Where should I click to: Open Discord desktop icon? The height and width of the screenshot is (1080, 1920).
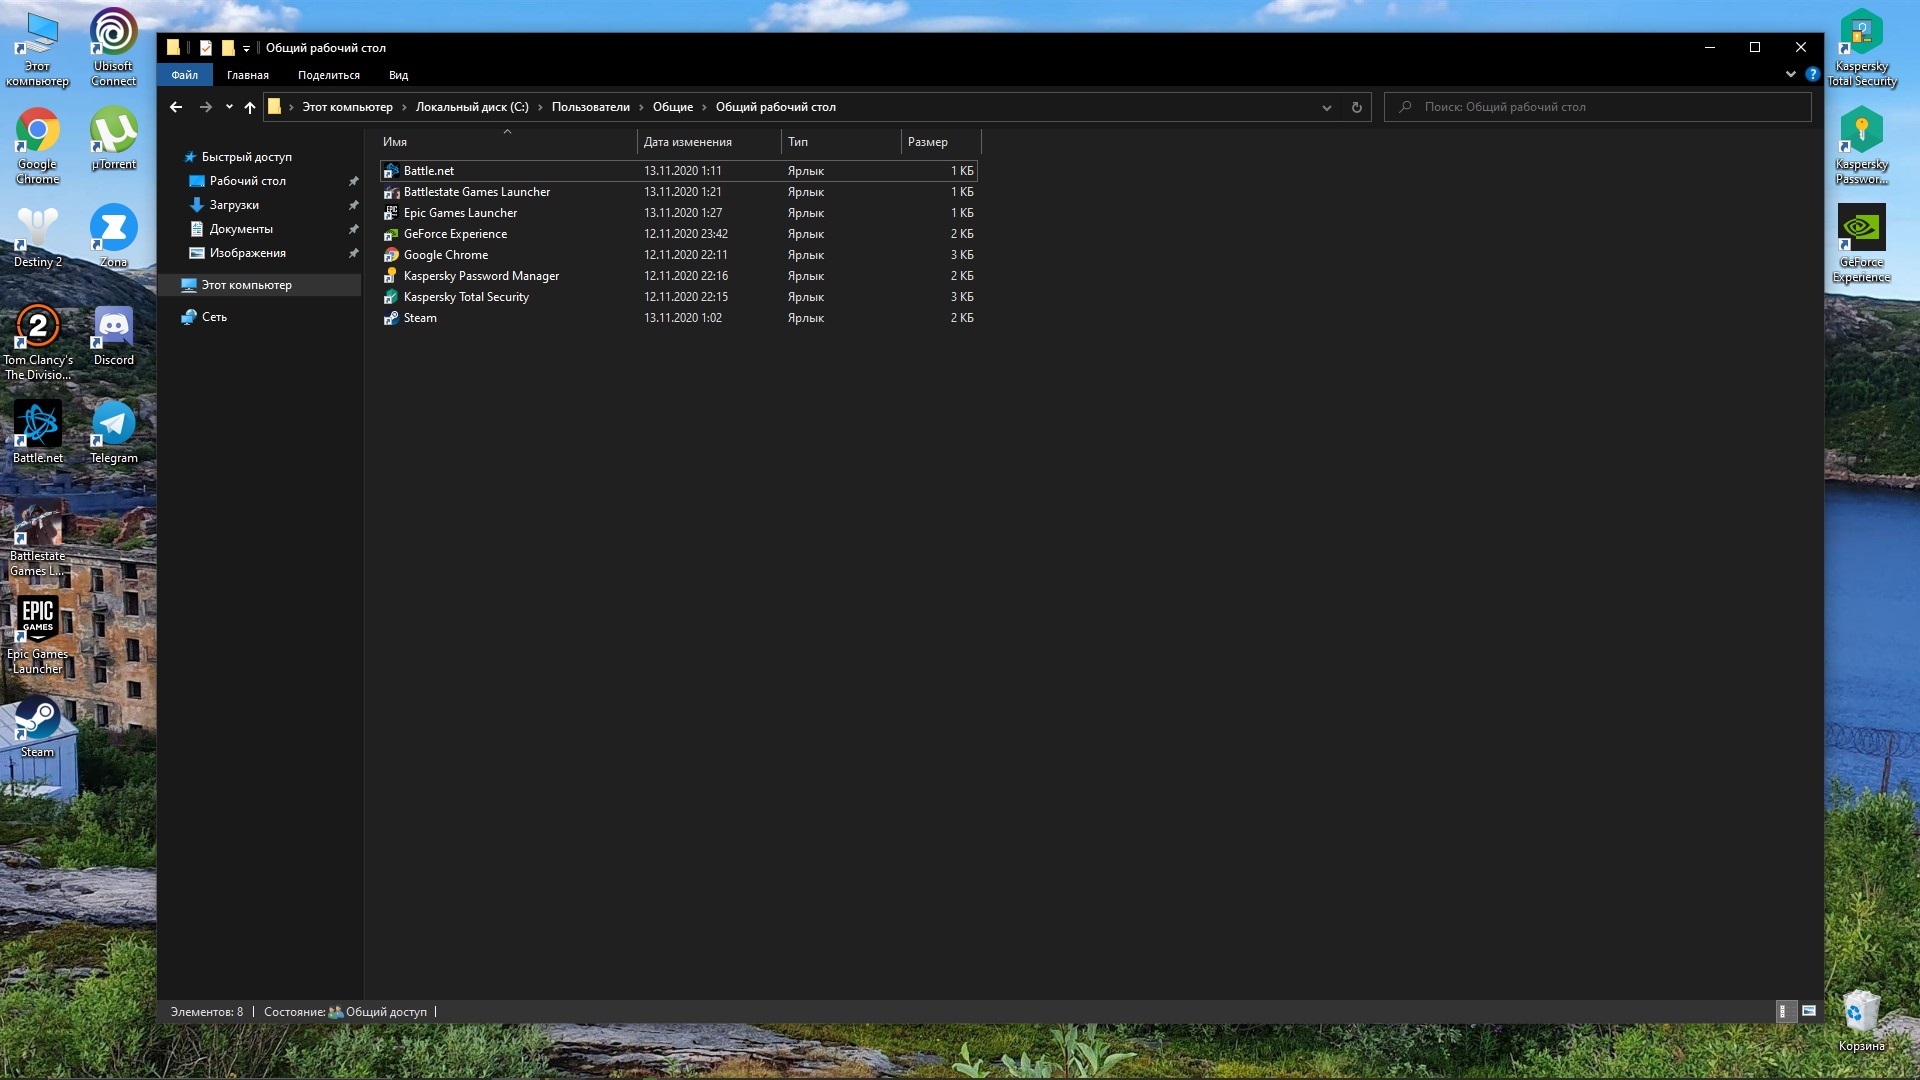click(113, 334)
